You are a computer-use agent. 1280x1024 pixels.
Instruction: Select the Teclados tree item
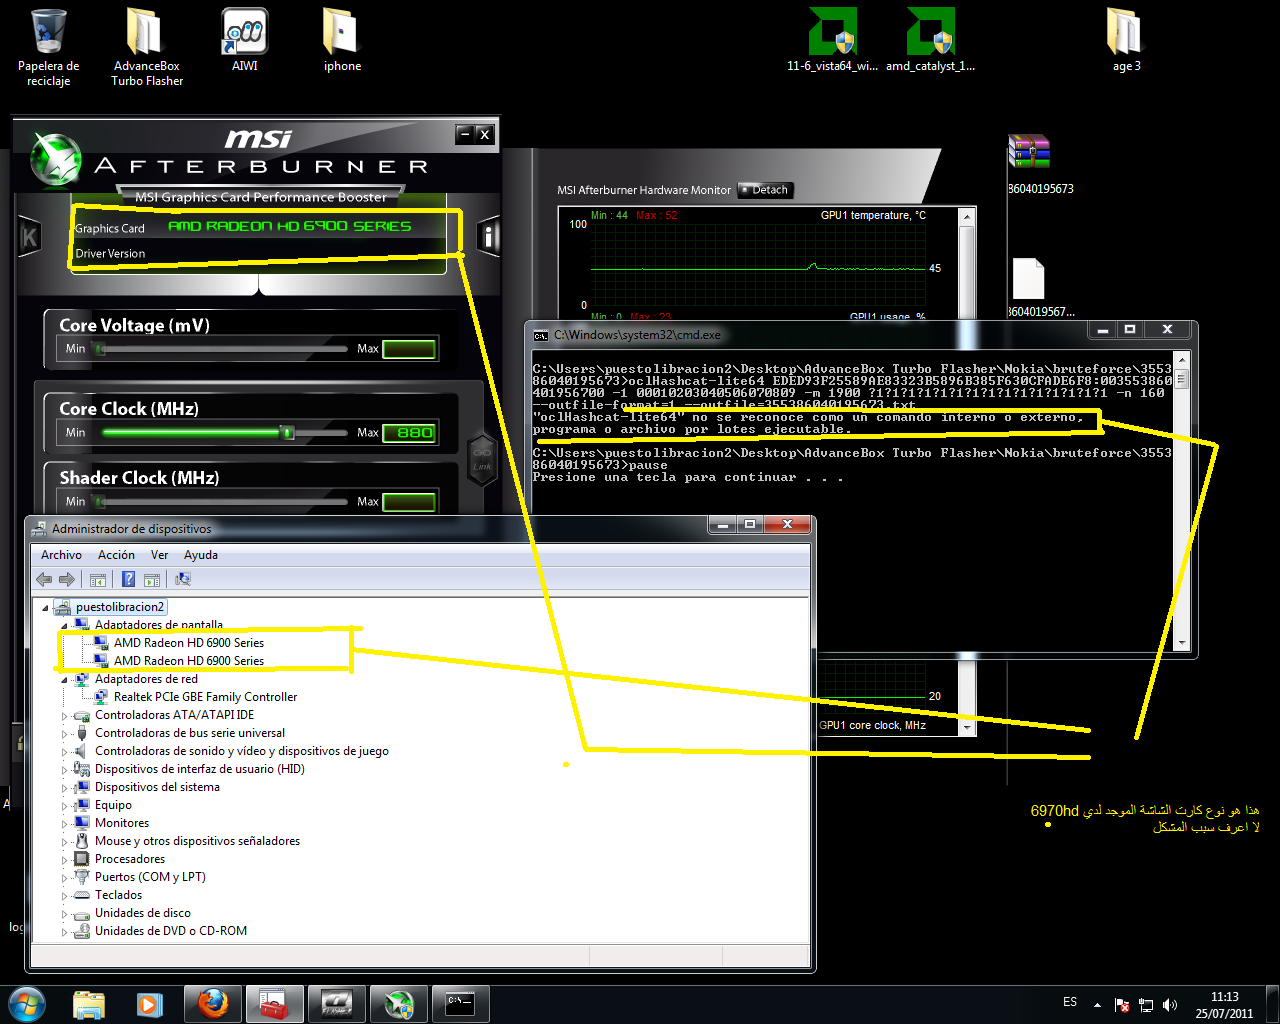118,895
